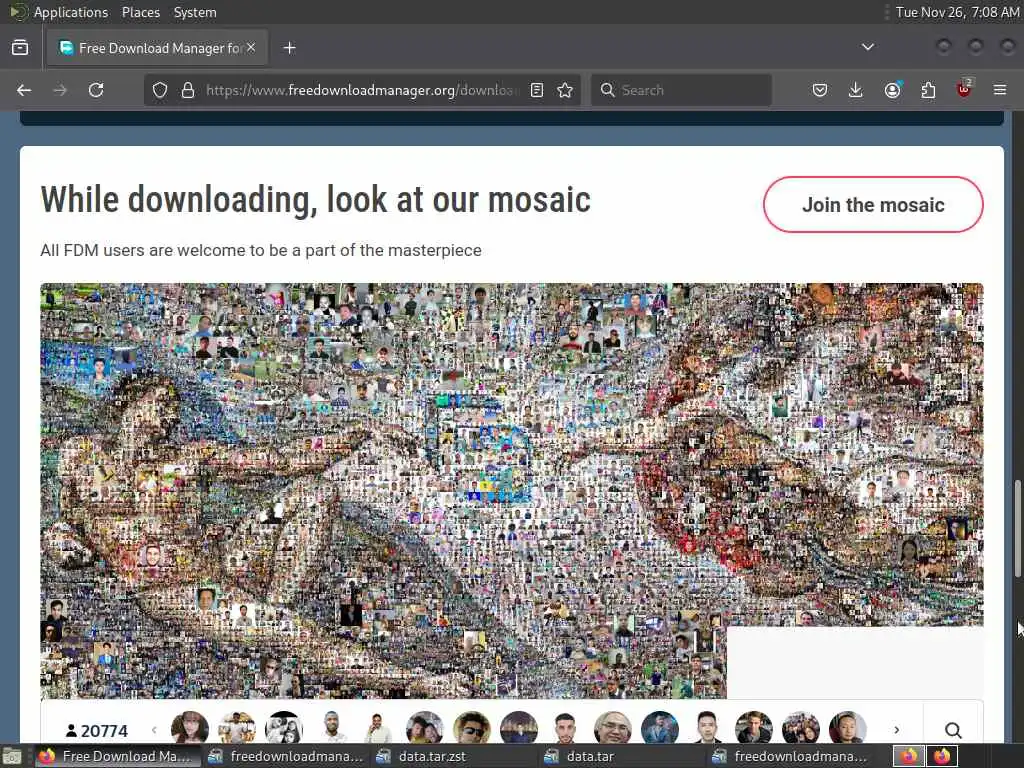Viewport: 1024px width, 768px height.
Task: Click the Join the mosaic button
Action: pyautogui.click(x=873, y=204)
